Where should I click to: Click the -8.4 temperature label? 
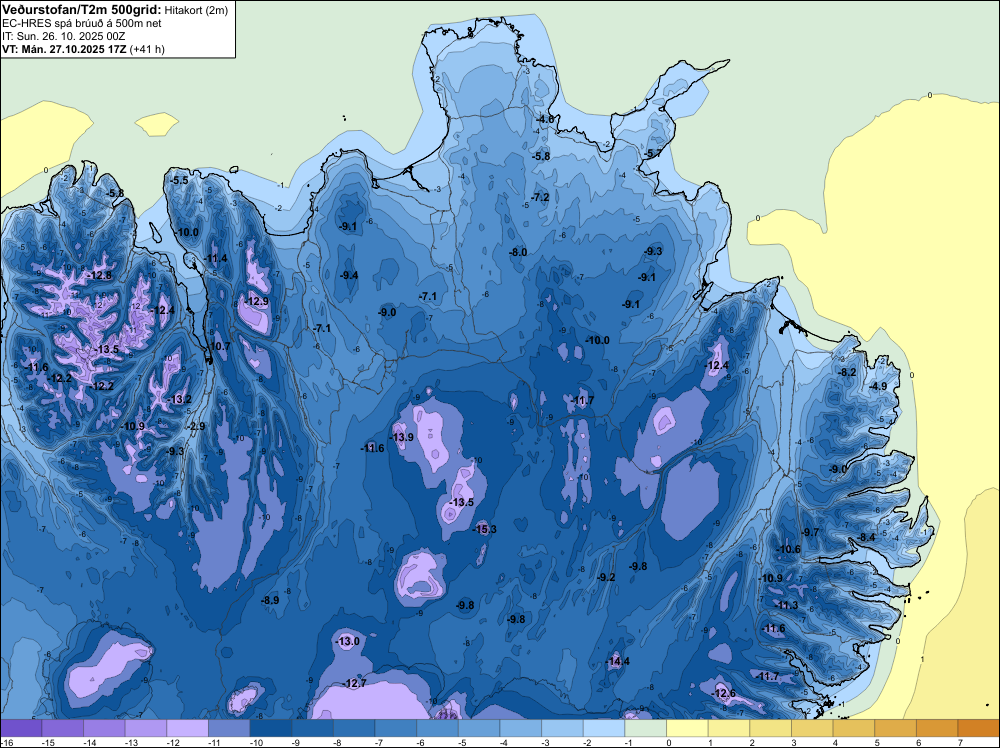pyautogui.click(x=866, y=538)
